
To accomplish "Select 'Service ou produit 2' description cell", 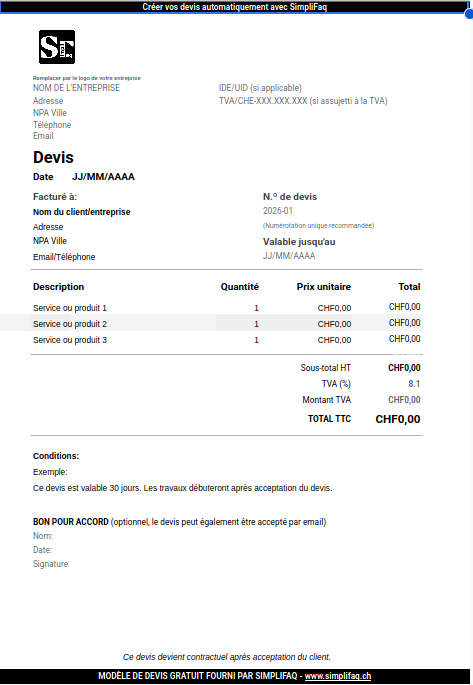I will 70,324.
